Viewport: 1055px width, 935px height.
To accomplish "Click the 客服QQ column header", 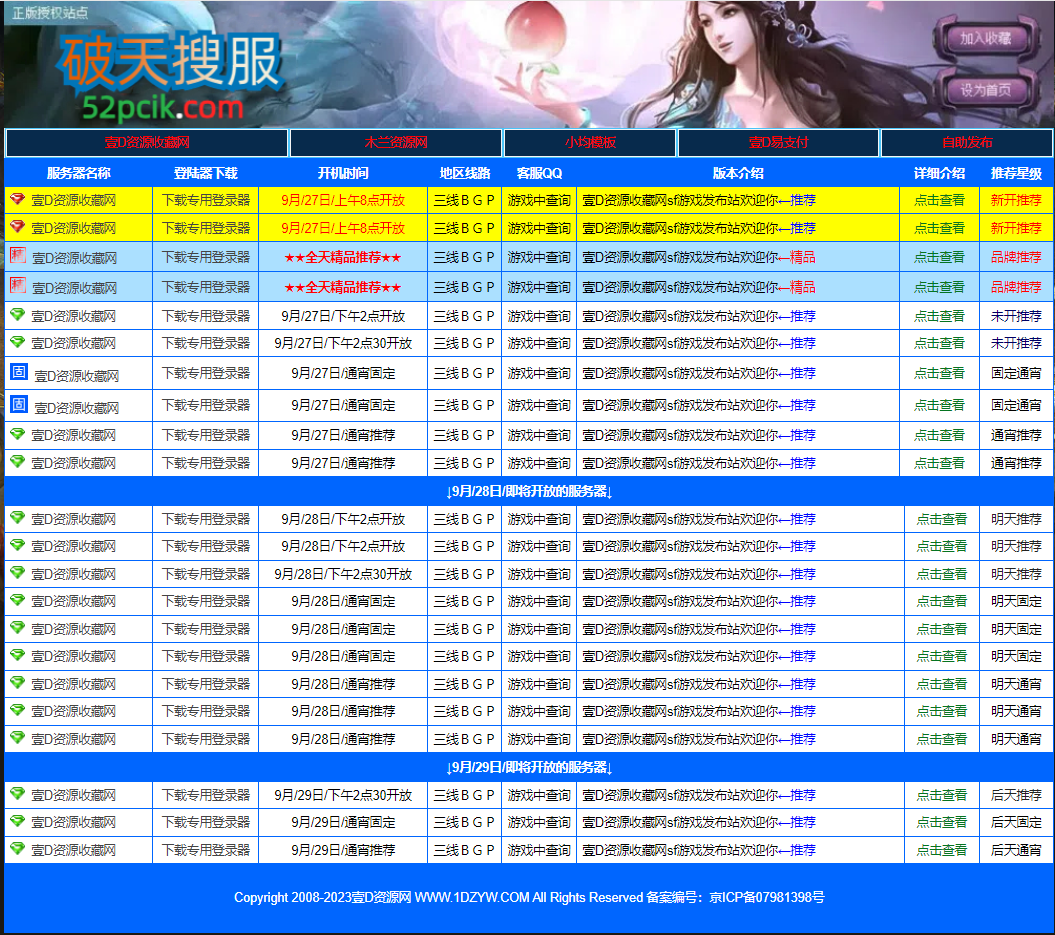I will point(538,174).
